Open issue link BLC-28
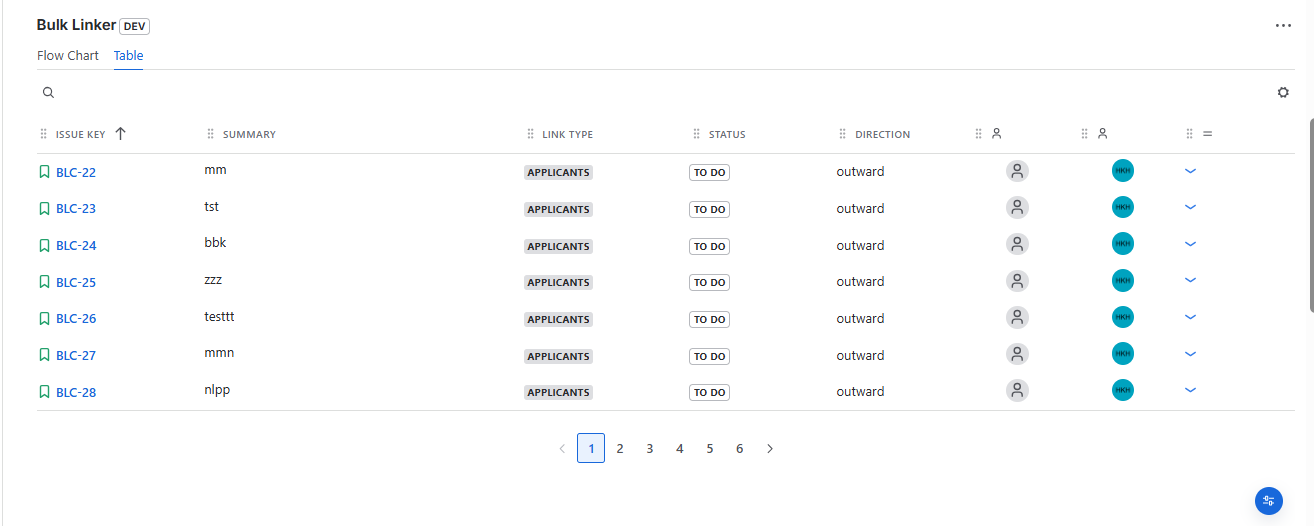 [76, 392]
